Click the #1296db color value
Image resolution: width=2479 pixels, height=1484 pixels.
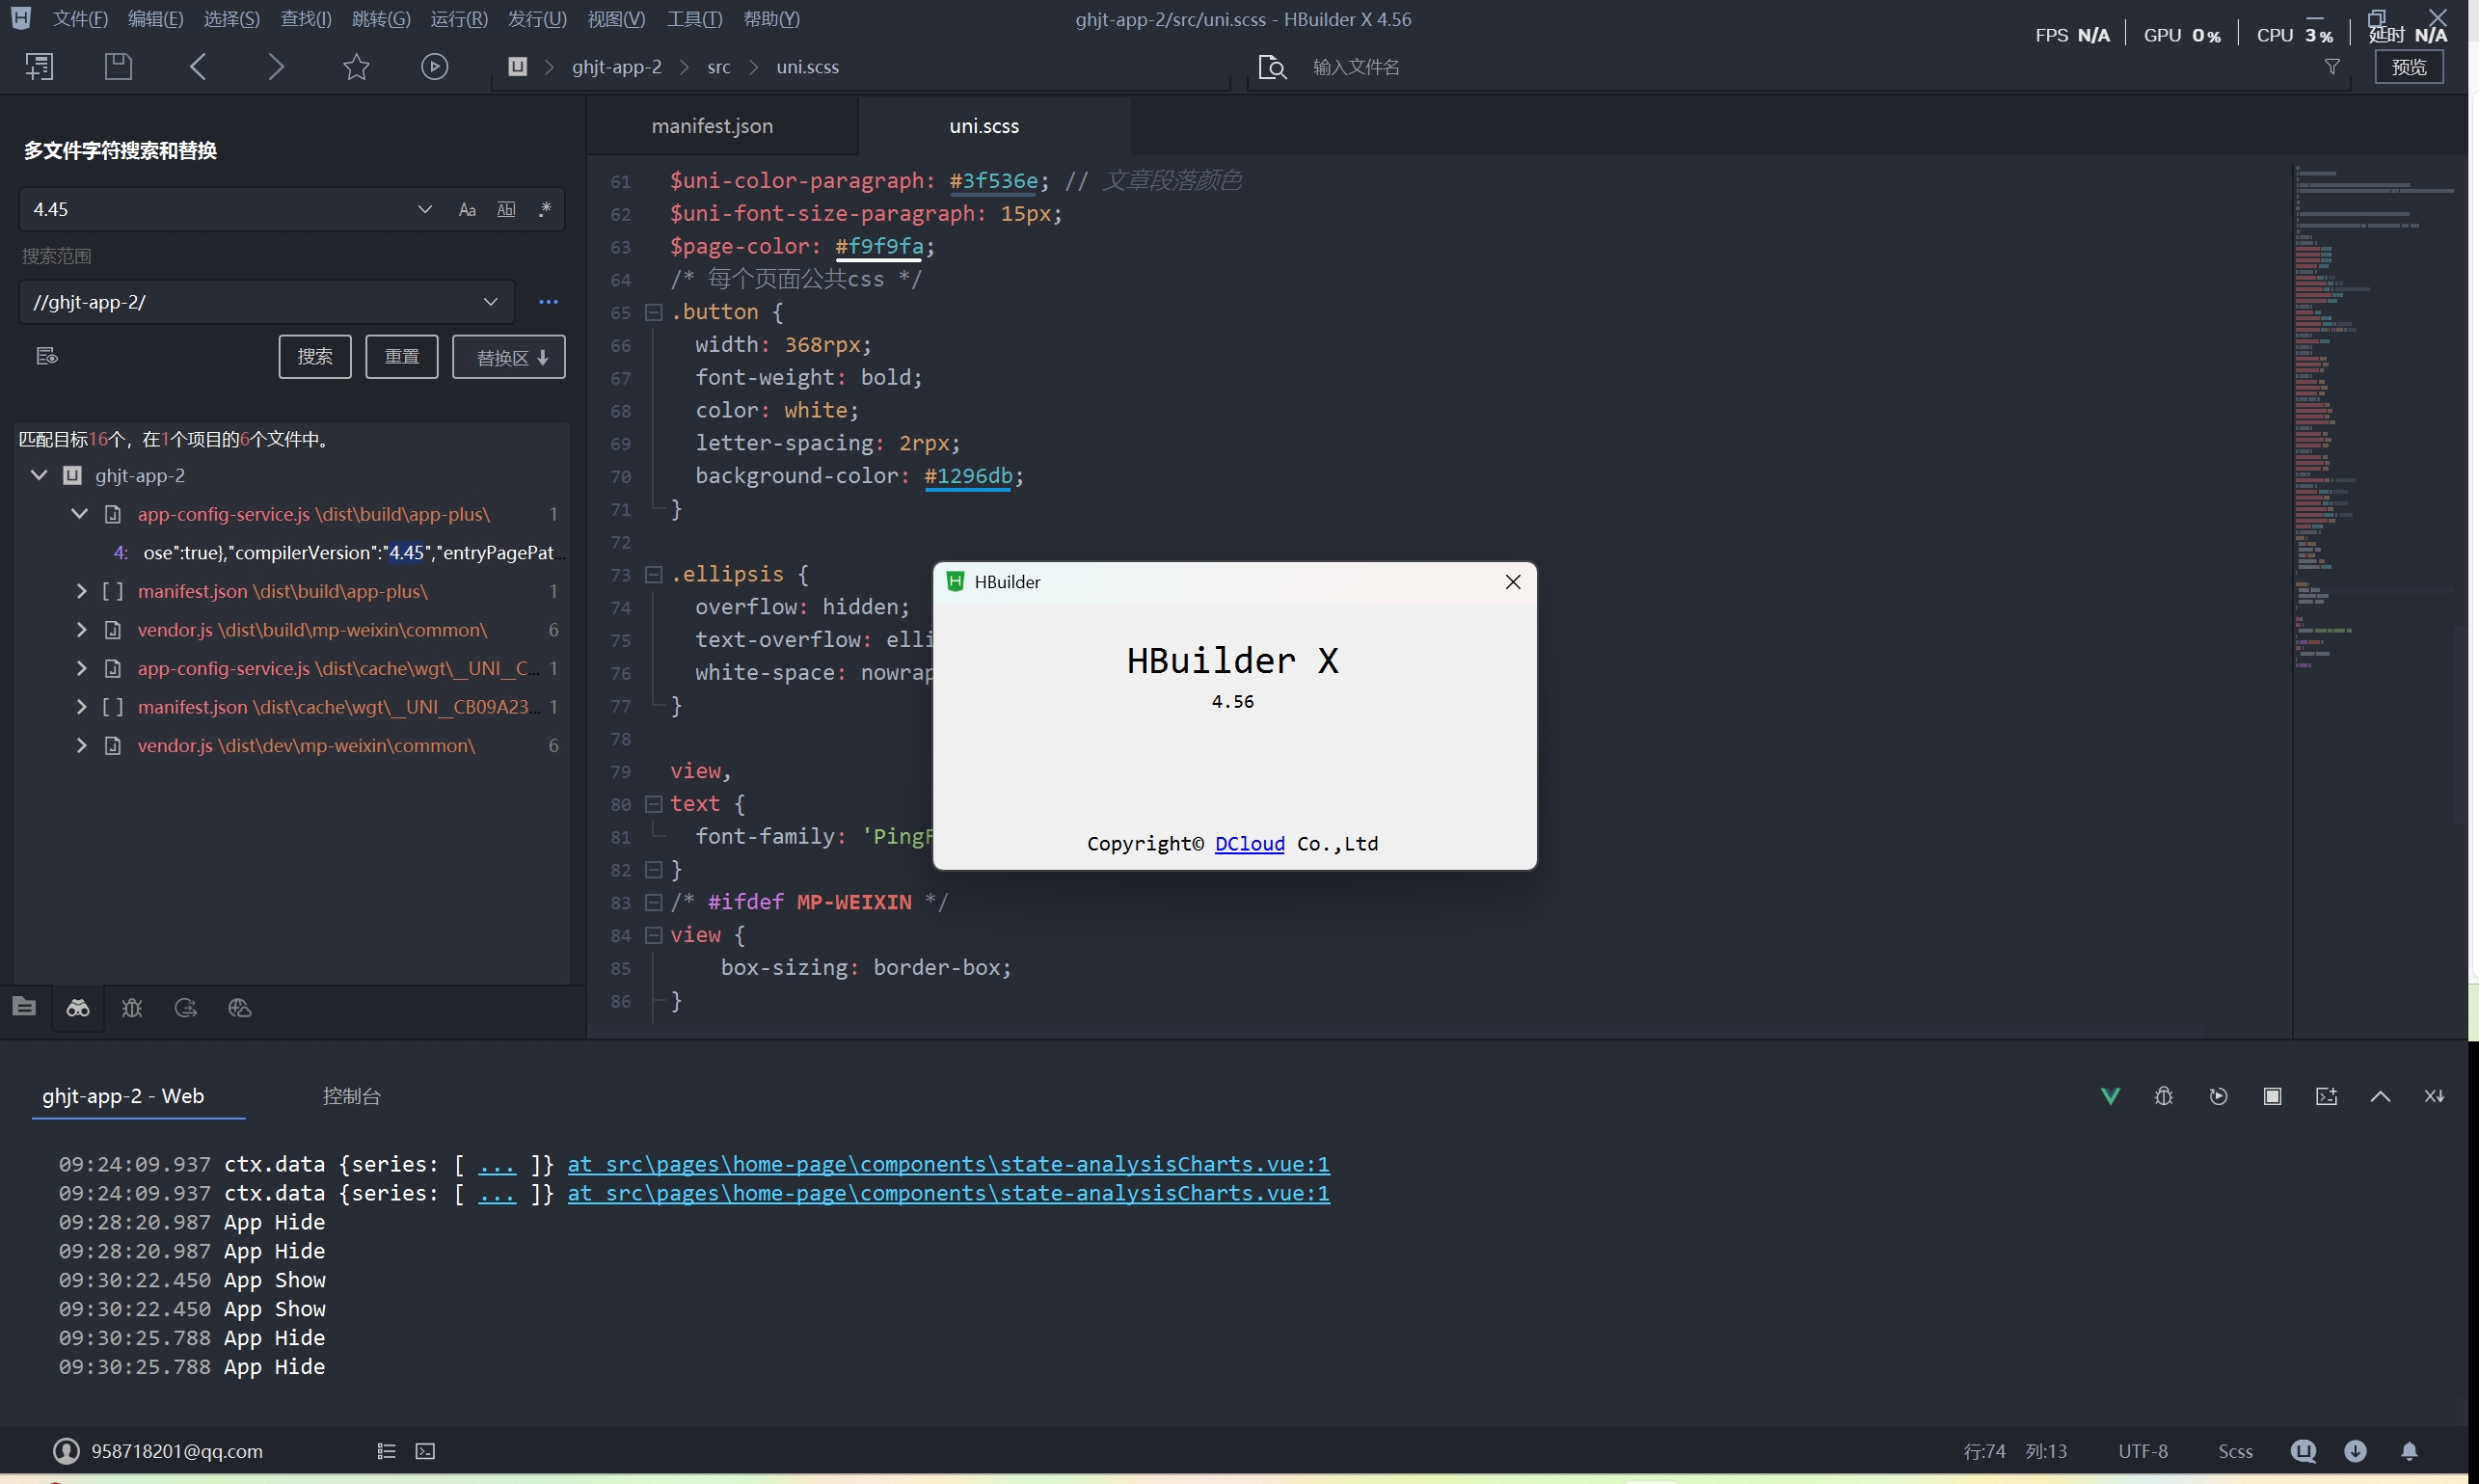point(968,476)
